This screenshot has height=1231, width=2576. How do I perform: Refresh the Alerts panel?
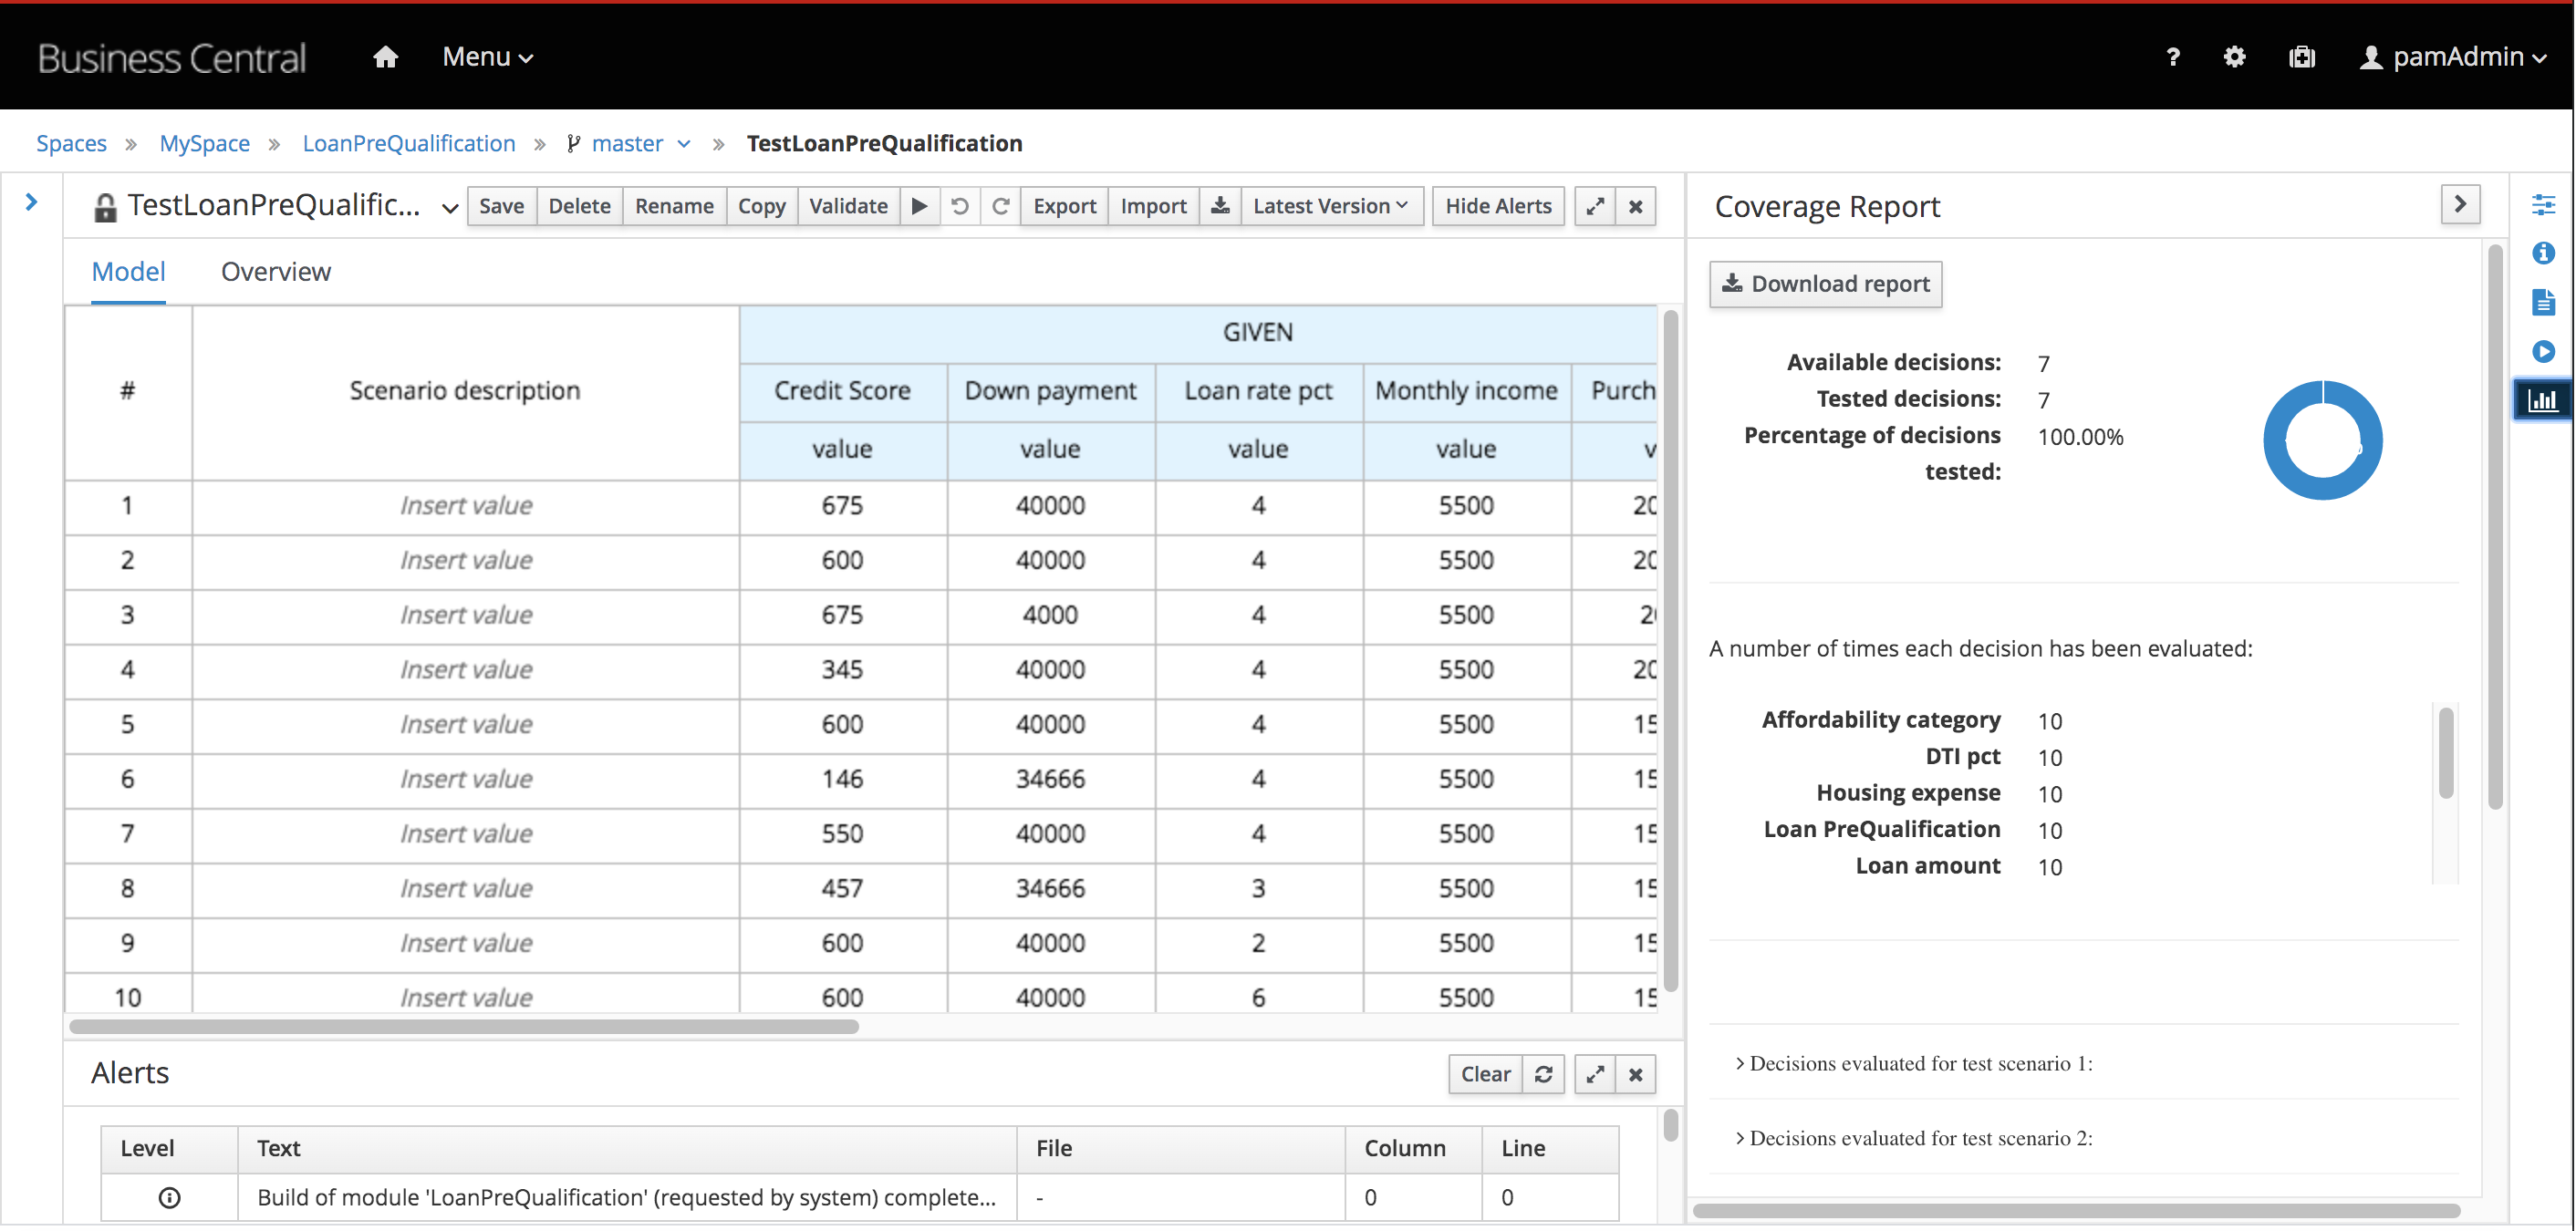tap(1543, 1074)
